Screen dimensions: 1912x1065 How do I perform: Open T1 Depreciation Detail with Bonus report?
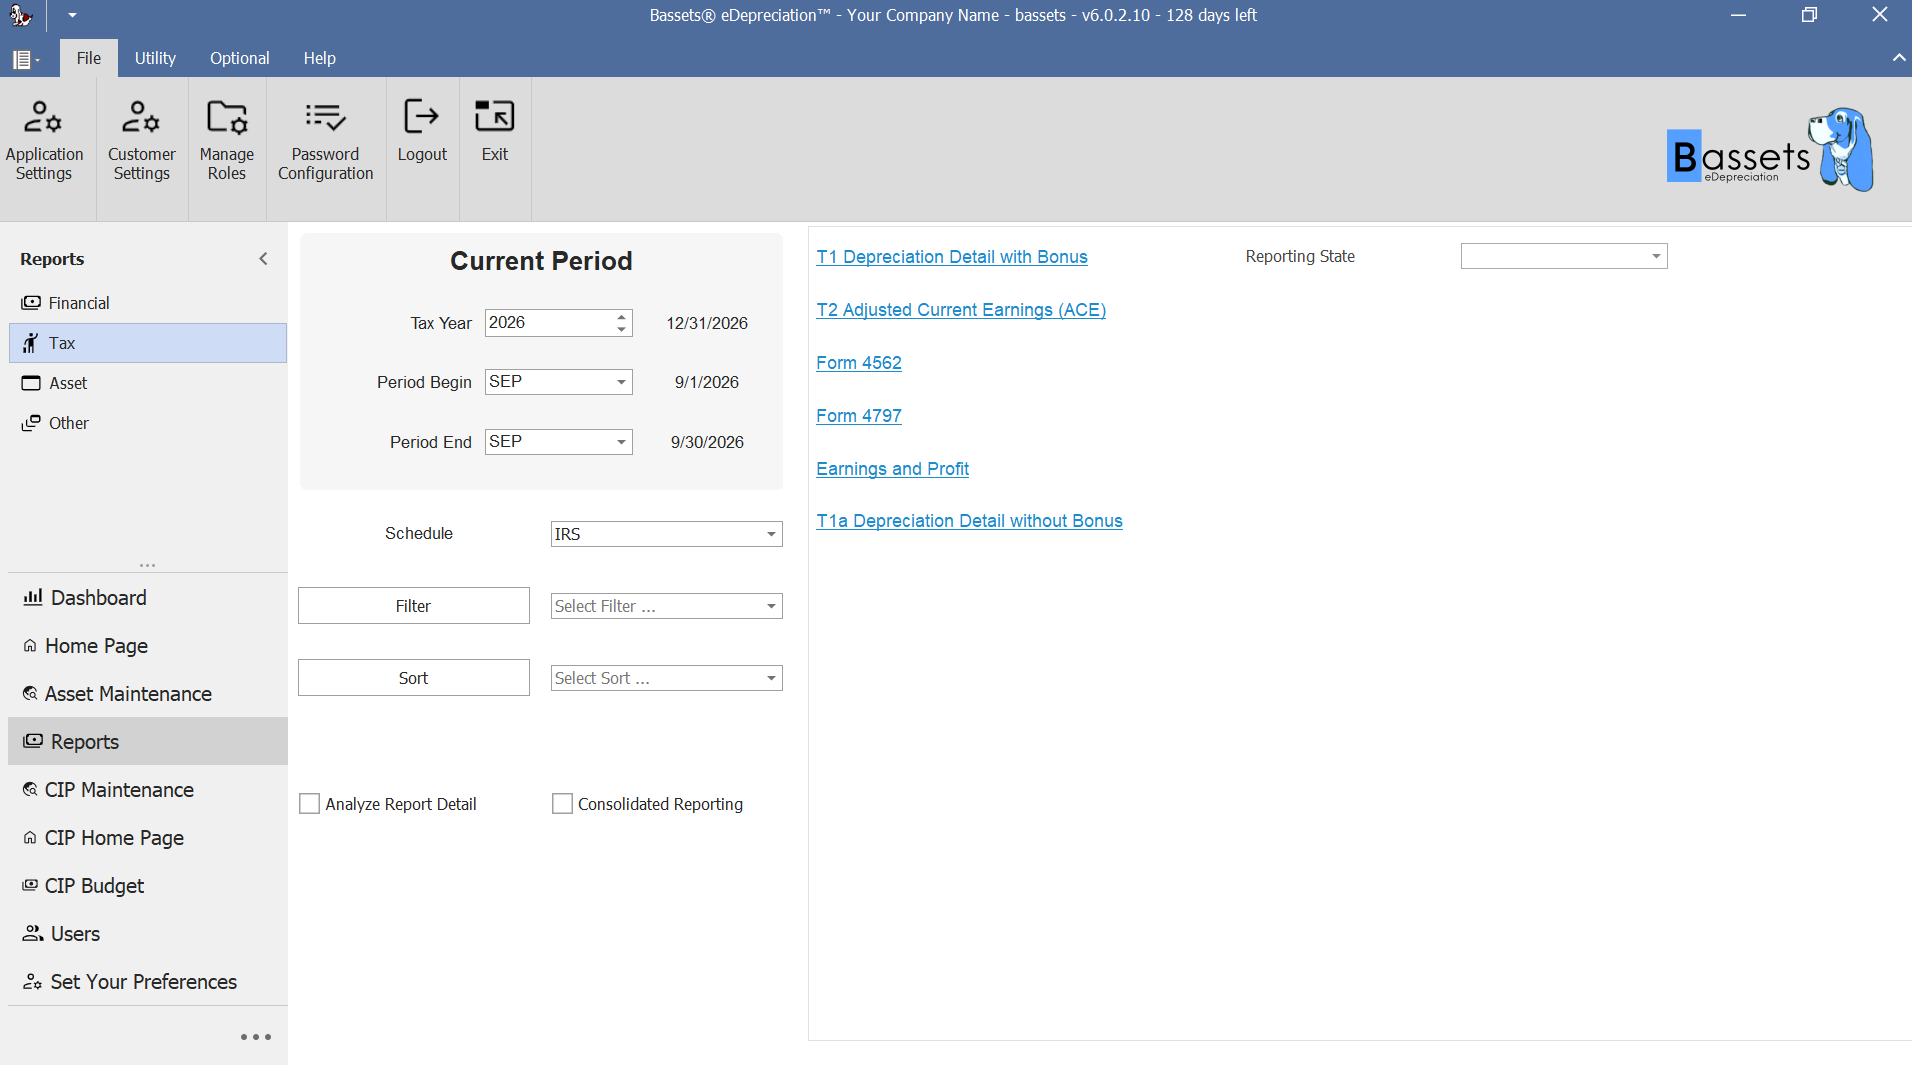tap(952, 257)
